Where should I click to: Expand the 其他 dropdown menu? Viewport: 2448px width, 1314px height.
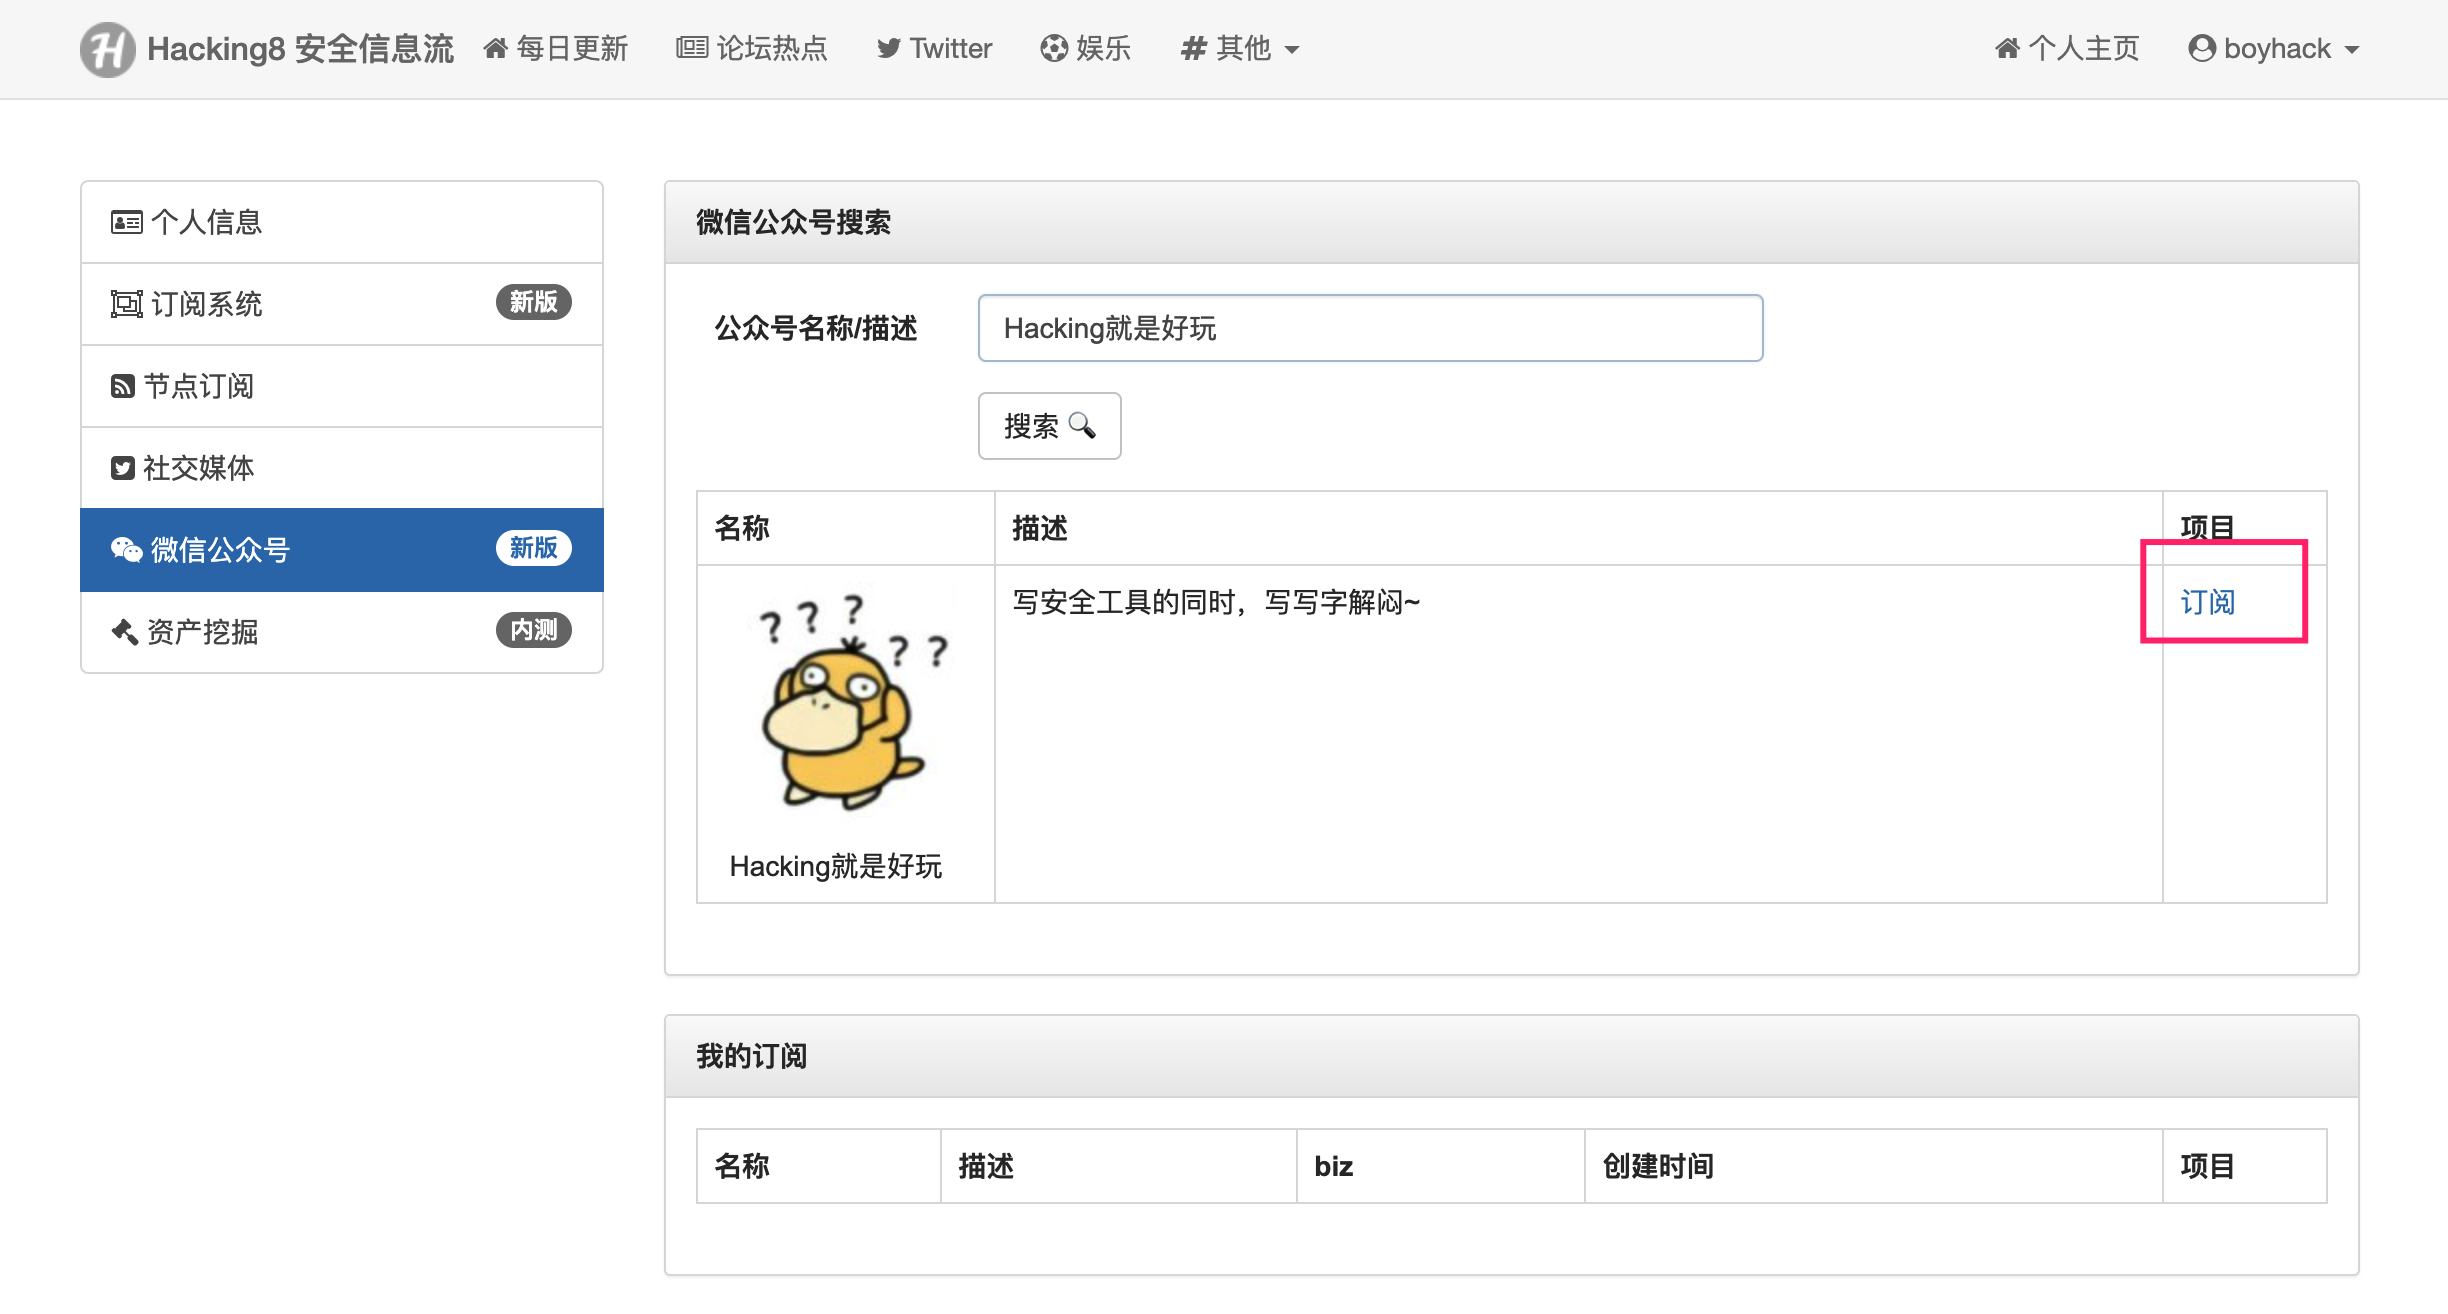pyautogui.click(x=1239, y=48)
